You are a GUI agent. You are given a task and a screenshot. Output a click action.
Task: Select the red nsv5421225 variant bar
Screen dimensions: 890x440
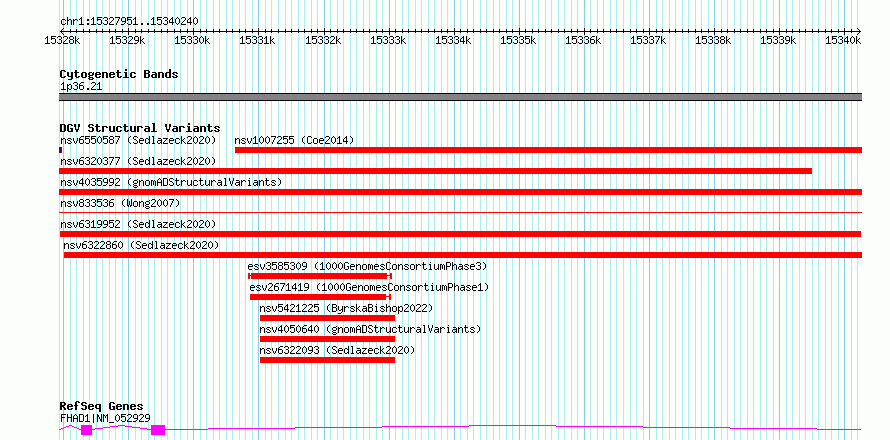[327, 318]
